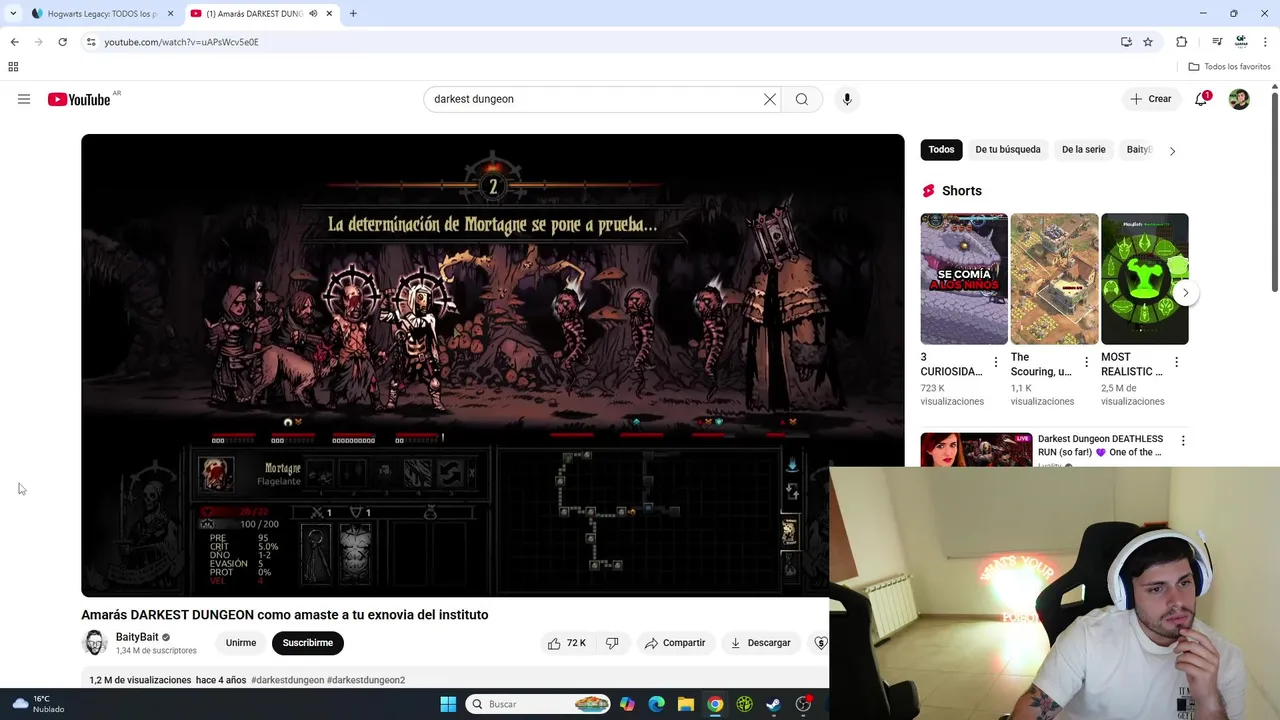
Task: Mute the Amarás DARKEST DUNGEON tab audio
Action: pos(313,13)
